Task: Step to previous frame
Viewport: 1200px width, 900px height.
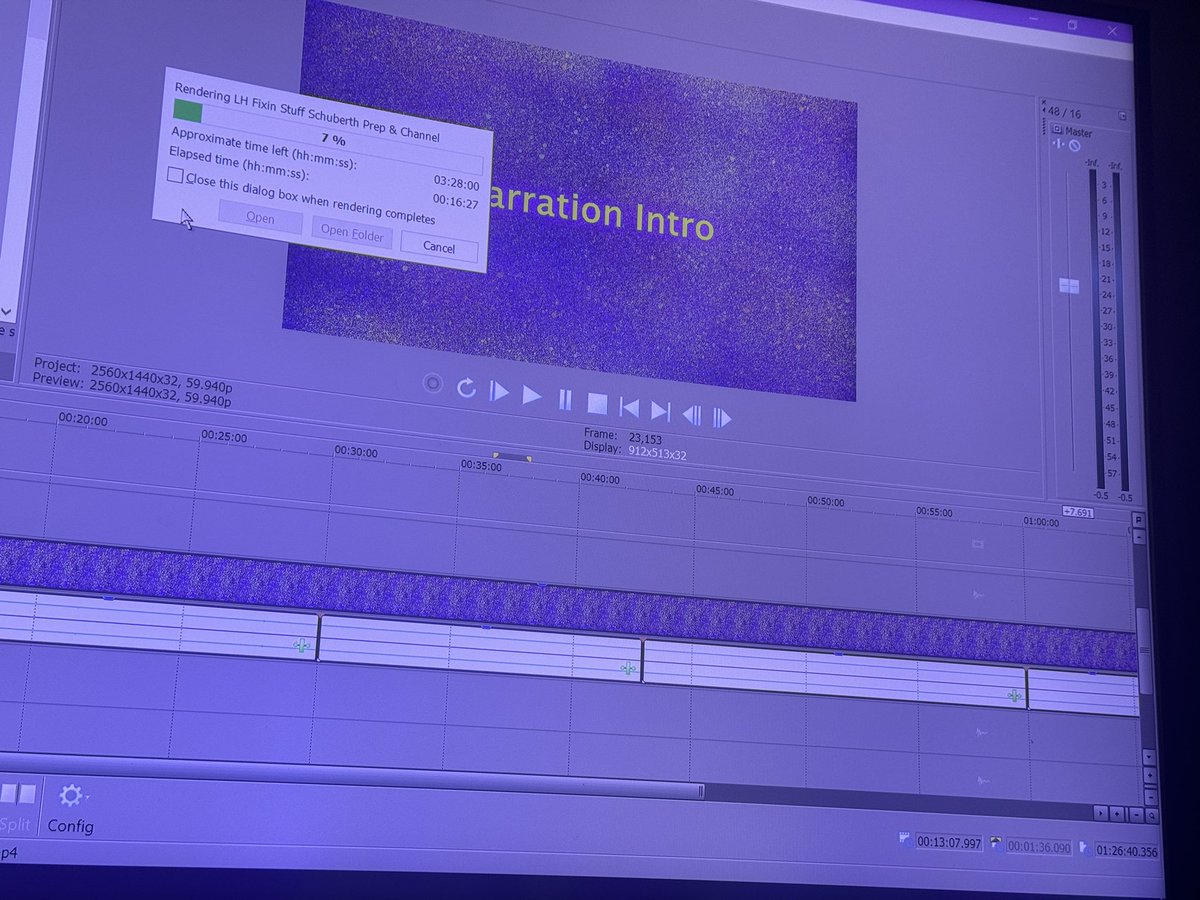Action: click(691, 414)
